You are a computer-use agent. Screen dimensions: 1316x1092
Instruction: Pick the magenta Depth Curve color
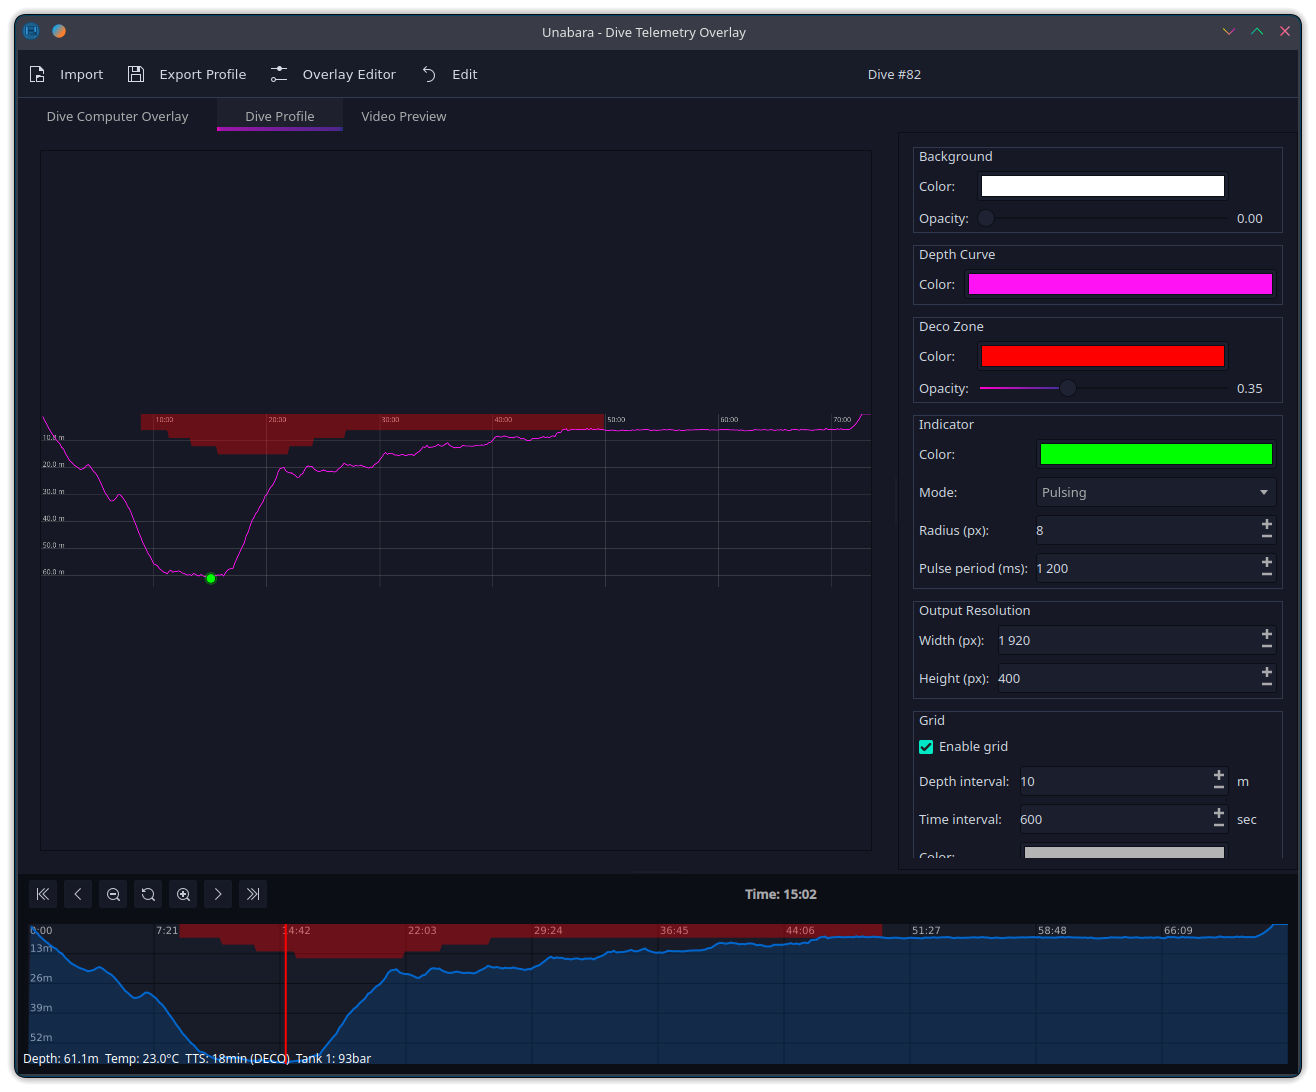point(1120,284)
